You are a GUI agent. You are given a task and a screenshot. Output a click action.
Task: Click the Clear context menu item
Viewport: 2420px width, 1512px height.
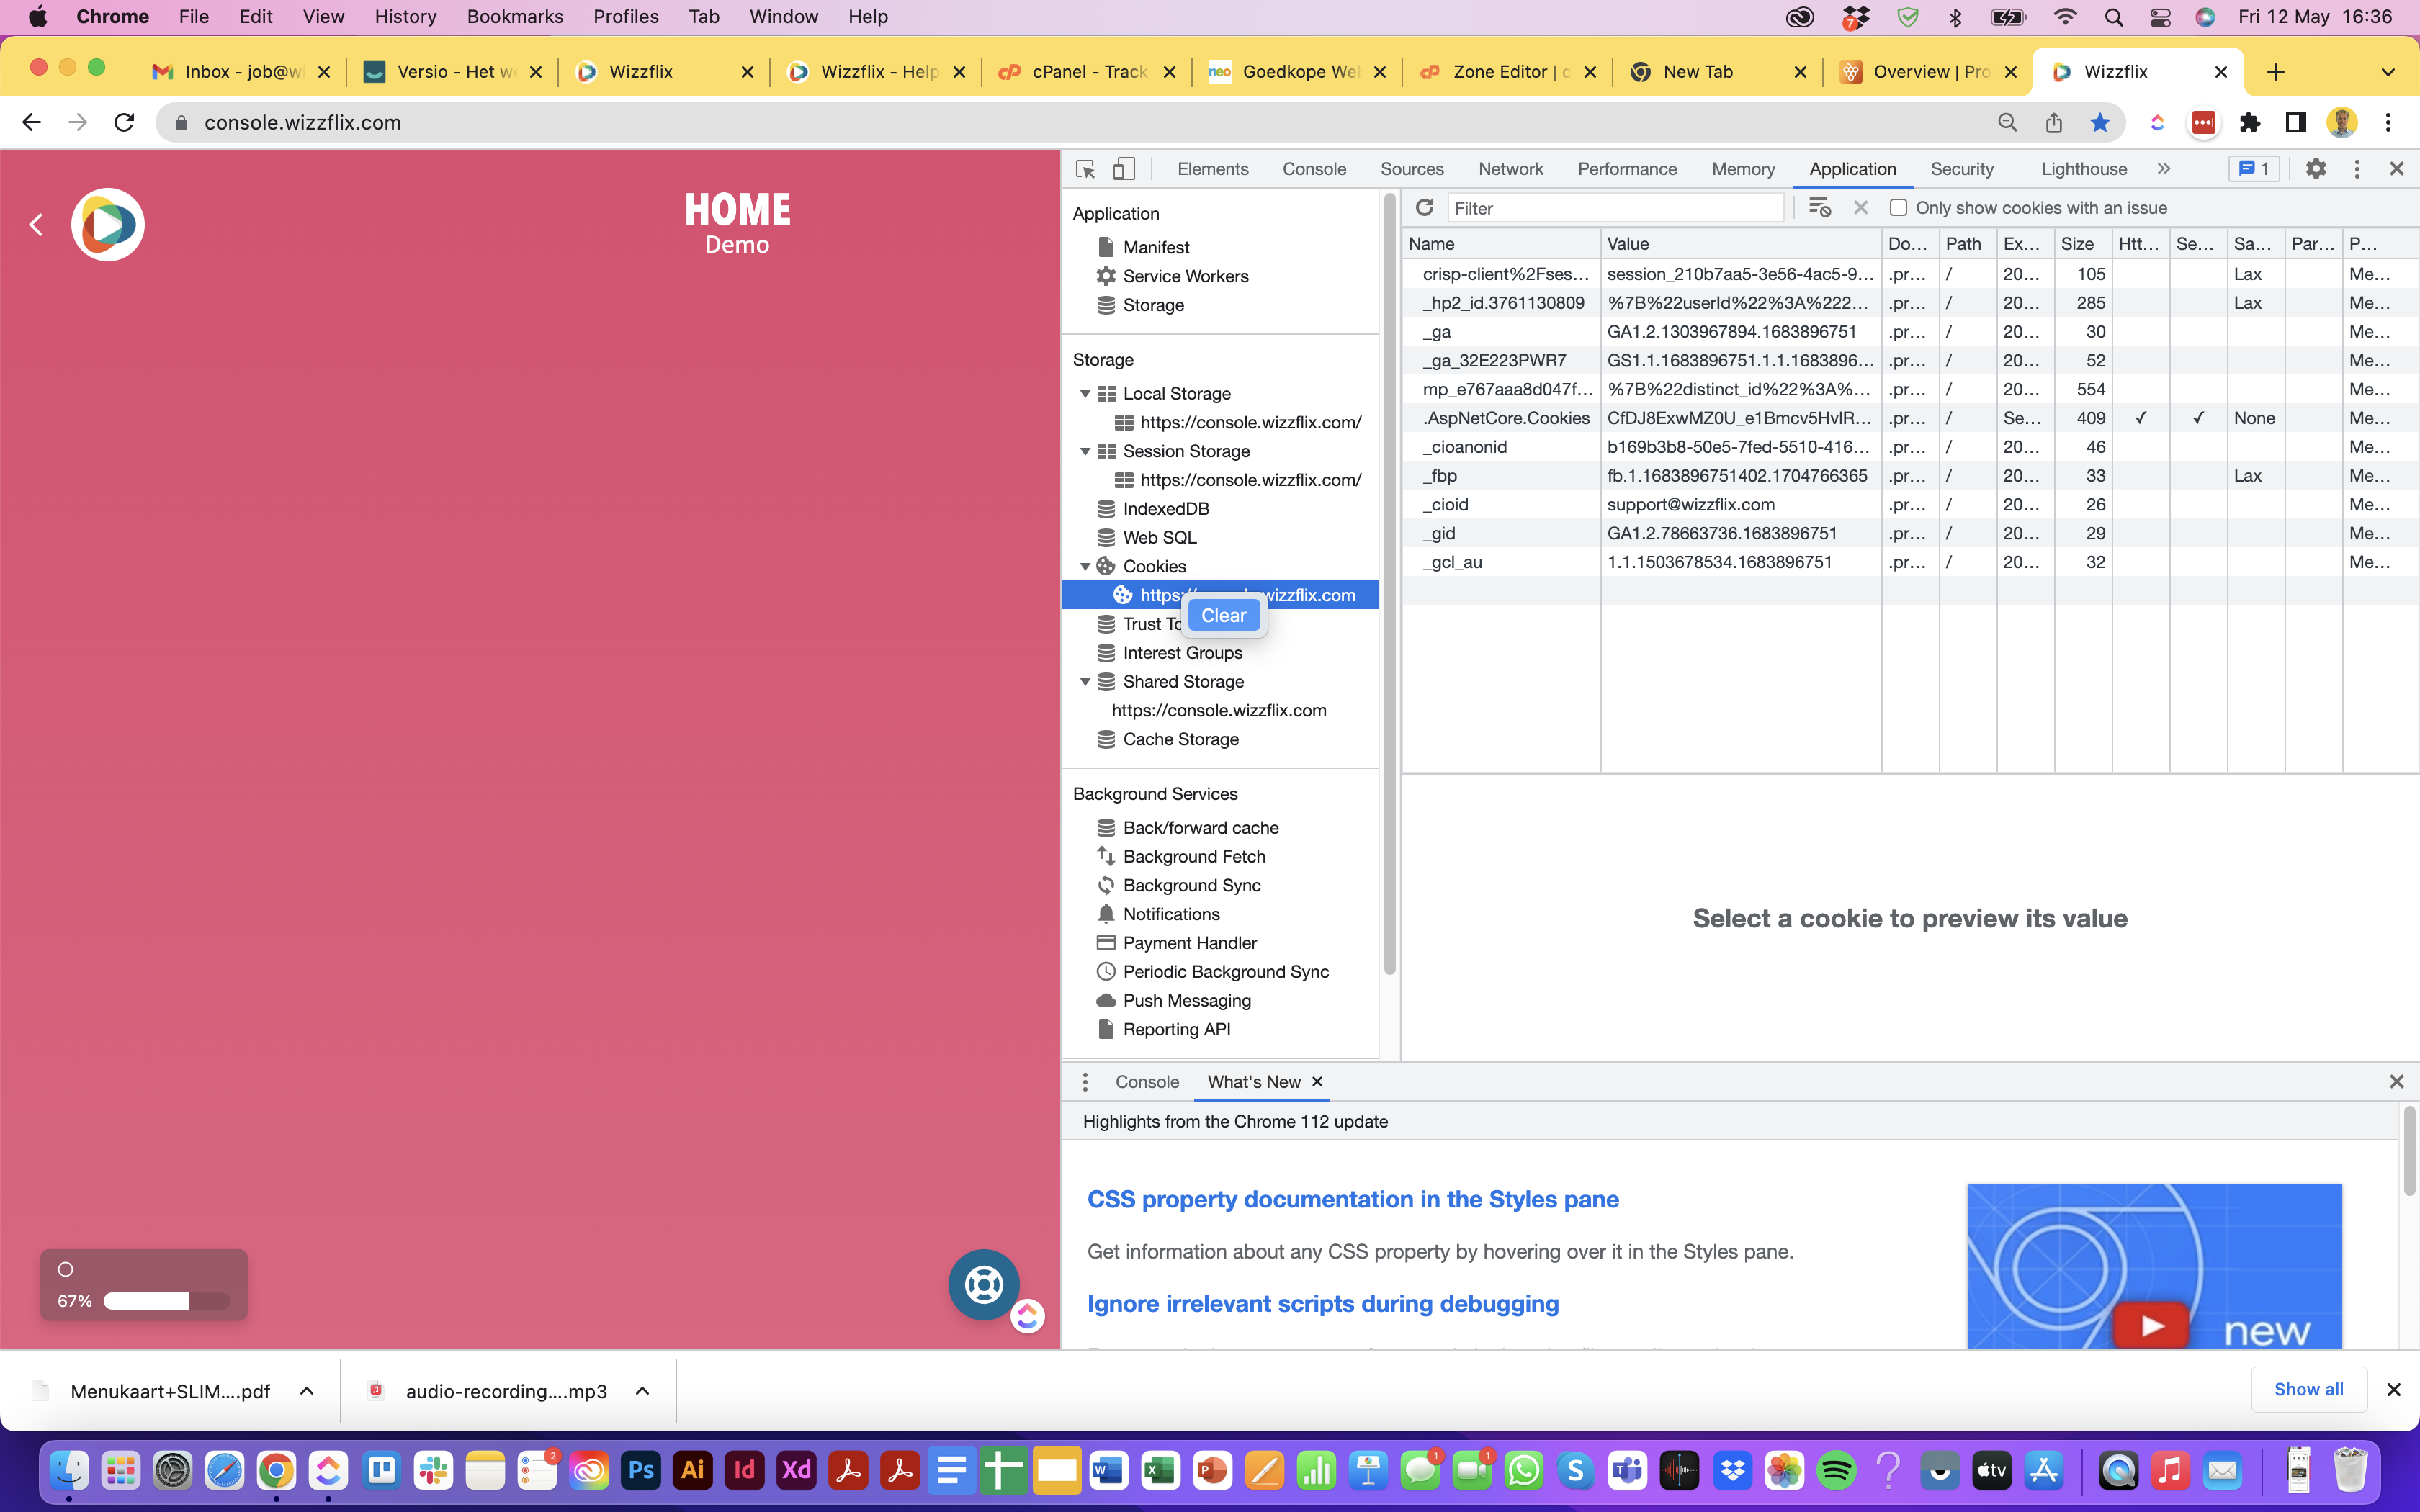tap(1224, 615)
